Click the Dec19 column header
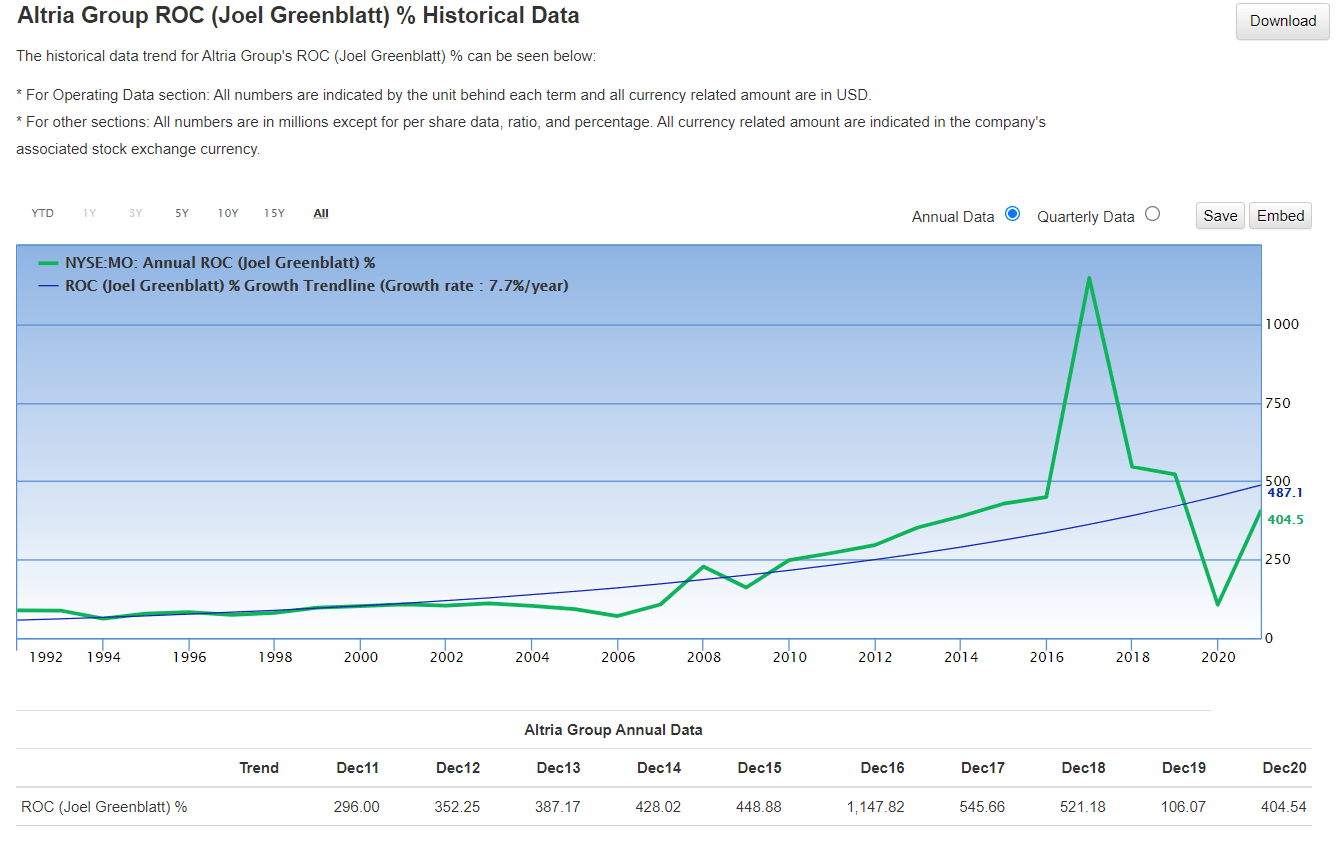This screenshot has width=1340, height=849. point(1184,768)
